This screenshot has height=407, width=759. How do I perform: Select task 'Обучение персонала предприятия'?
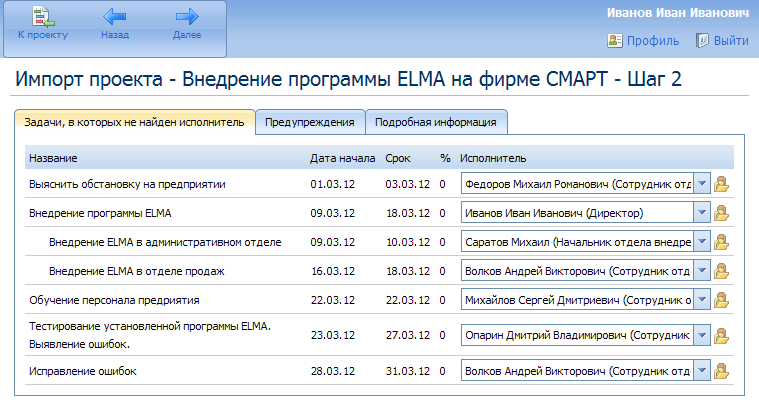tap(114, 301)
